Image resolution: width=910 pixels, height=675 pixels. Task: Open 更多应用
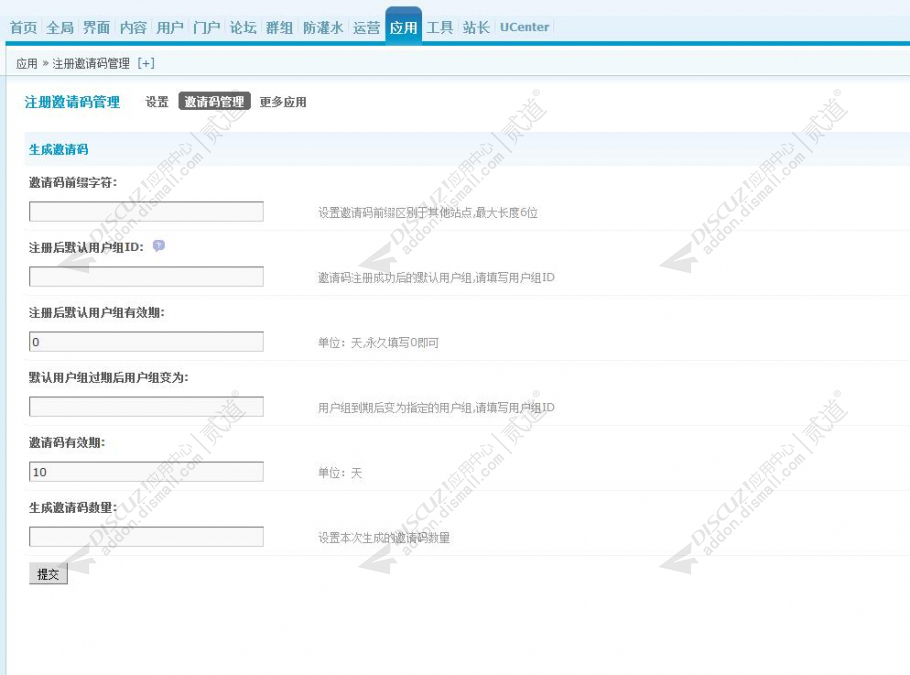285,102
